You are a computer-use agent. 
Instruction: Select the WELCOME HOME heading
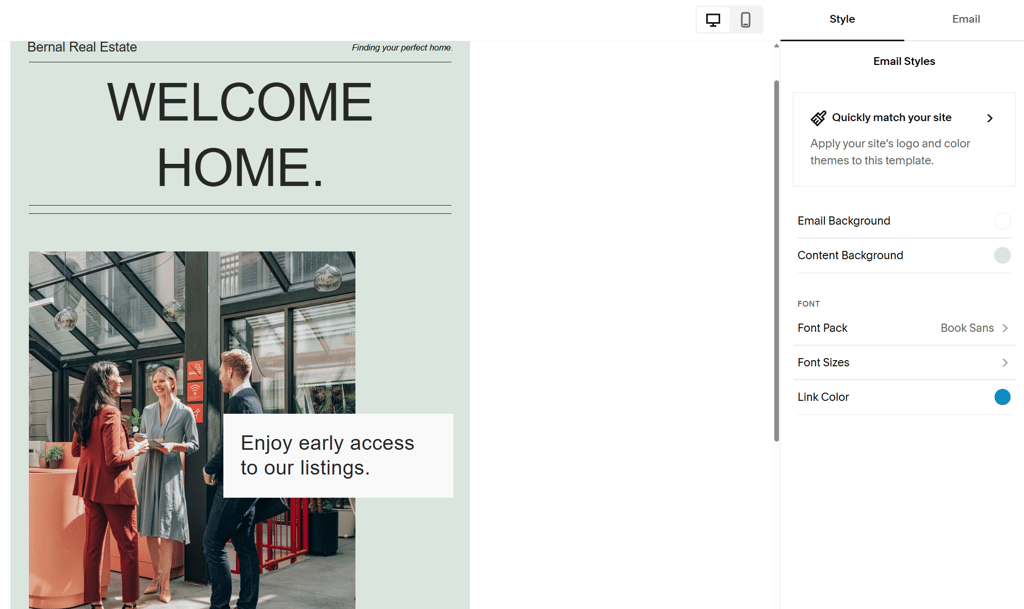(x=240, y=134)
